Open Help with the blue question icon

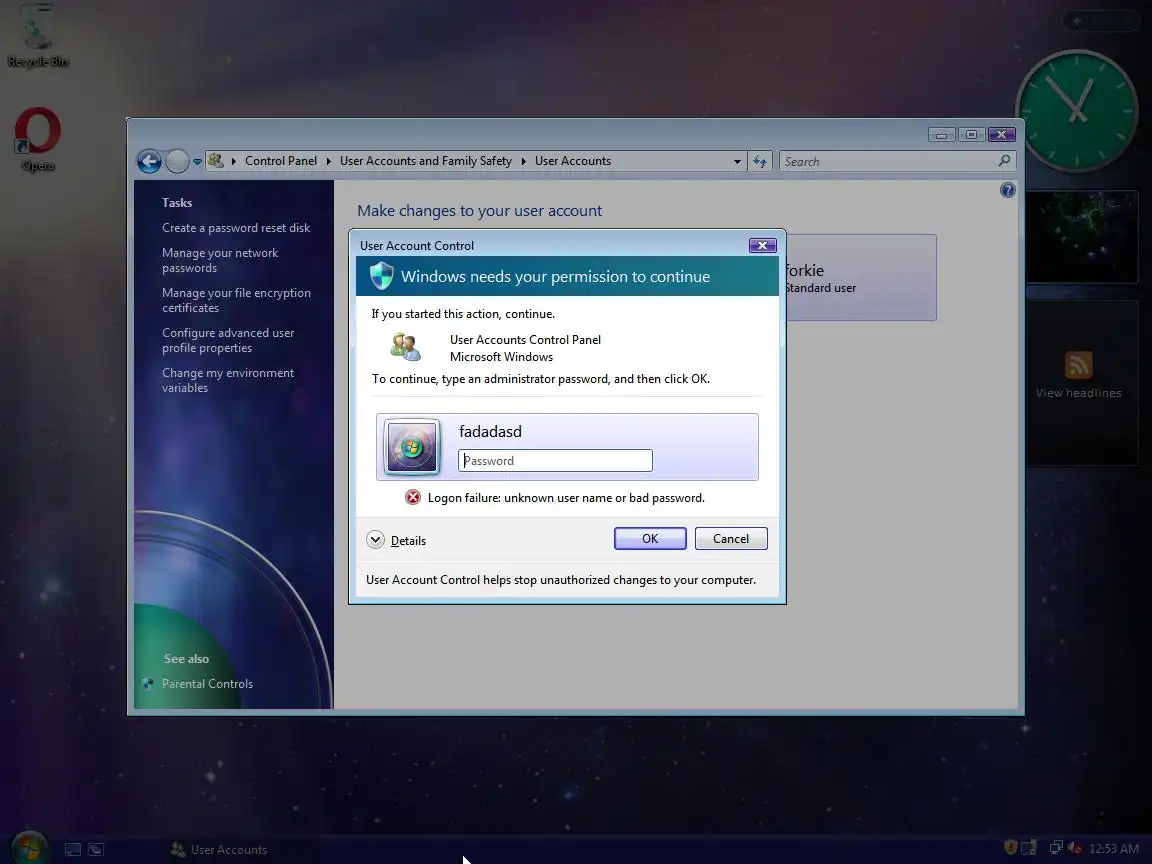coord(1007,190)
